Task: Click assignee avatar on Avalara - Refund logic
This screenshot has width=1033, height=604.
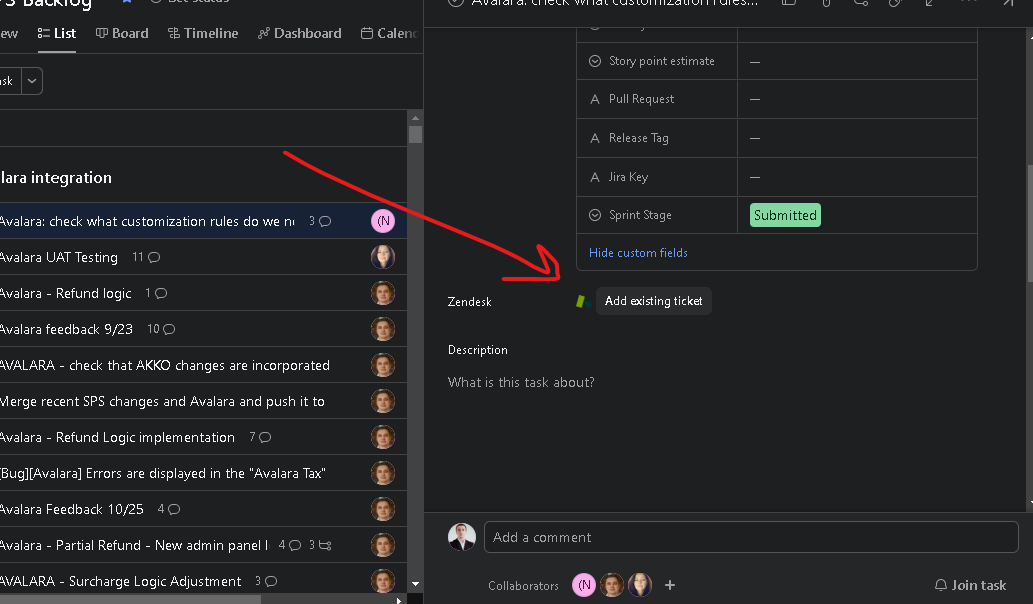Action: click(x=383, y=293)
